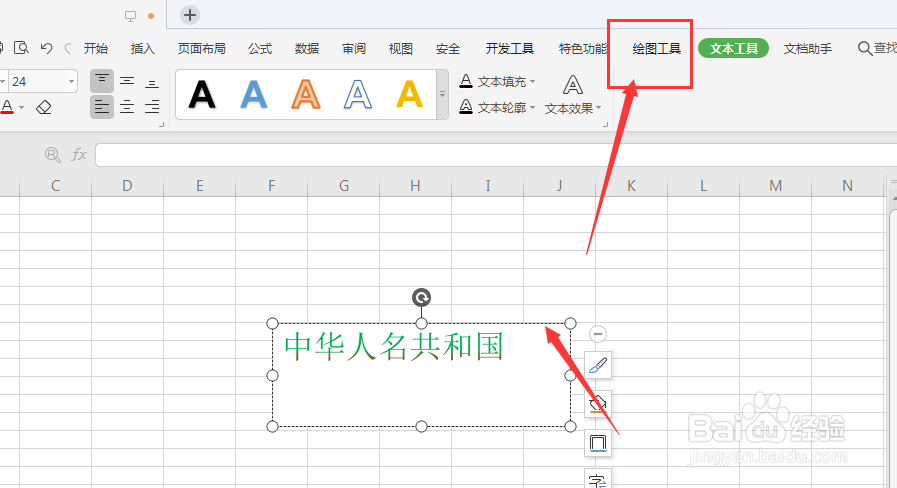Viewport: 897px width, 488px height.
Task: Clear formatting with the eraser icon
Action: (43, 107)
